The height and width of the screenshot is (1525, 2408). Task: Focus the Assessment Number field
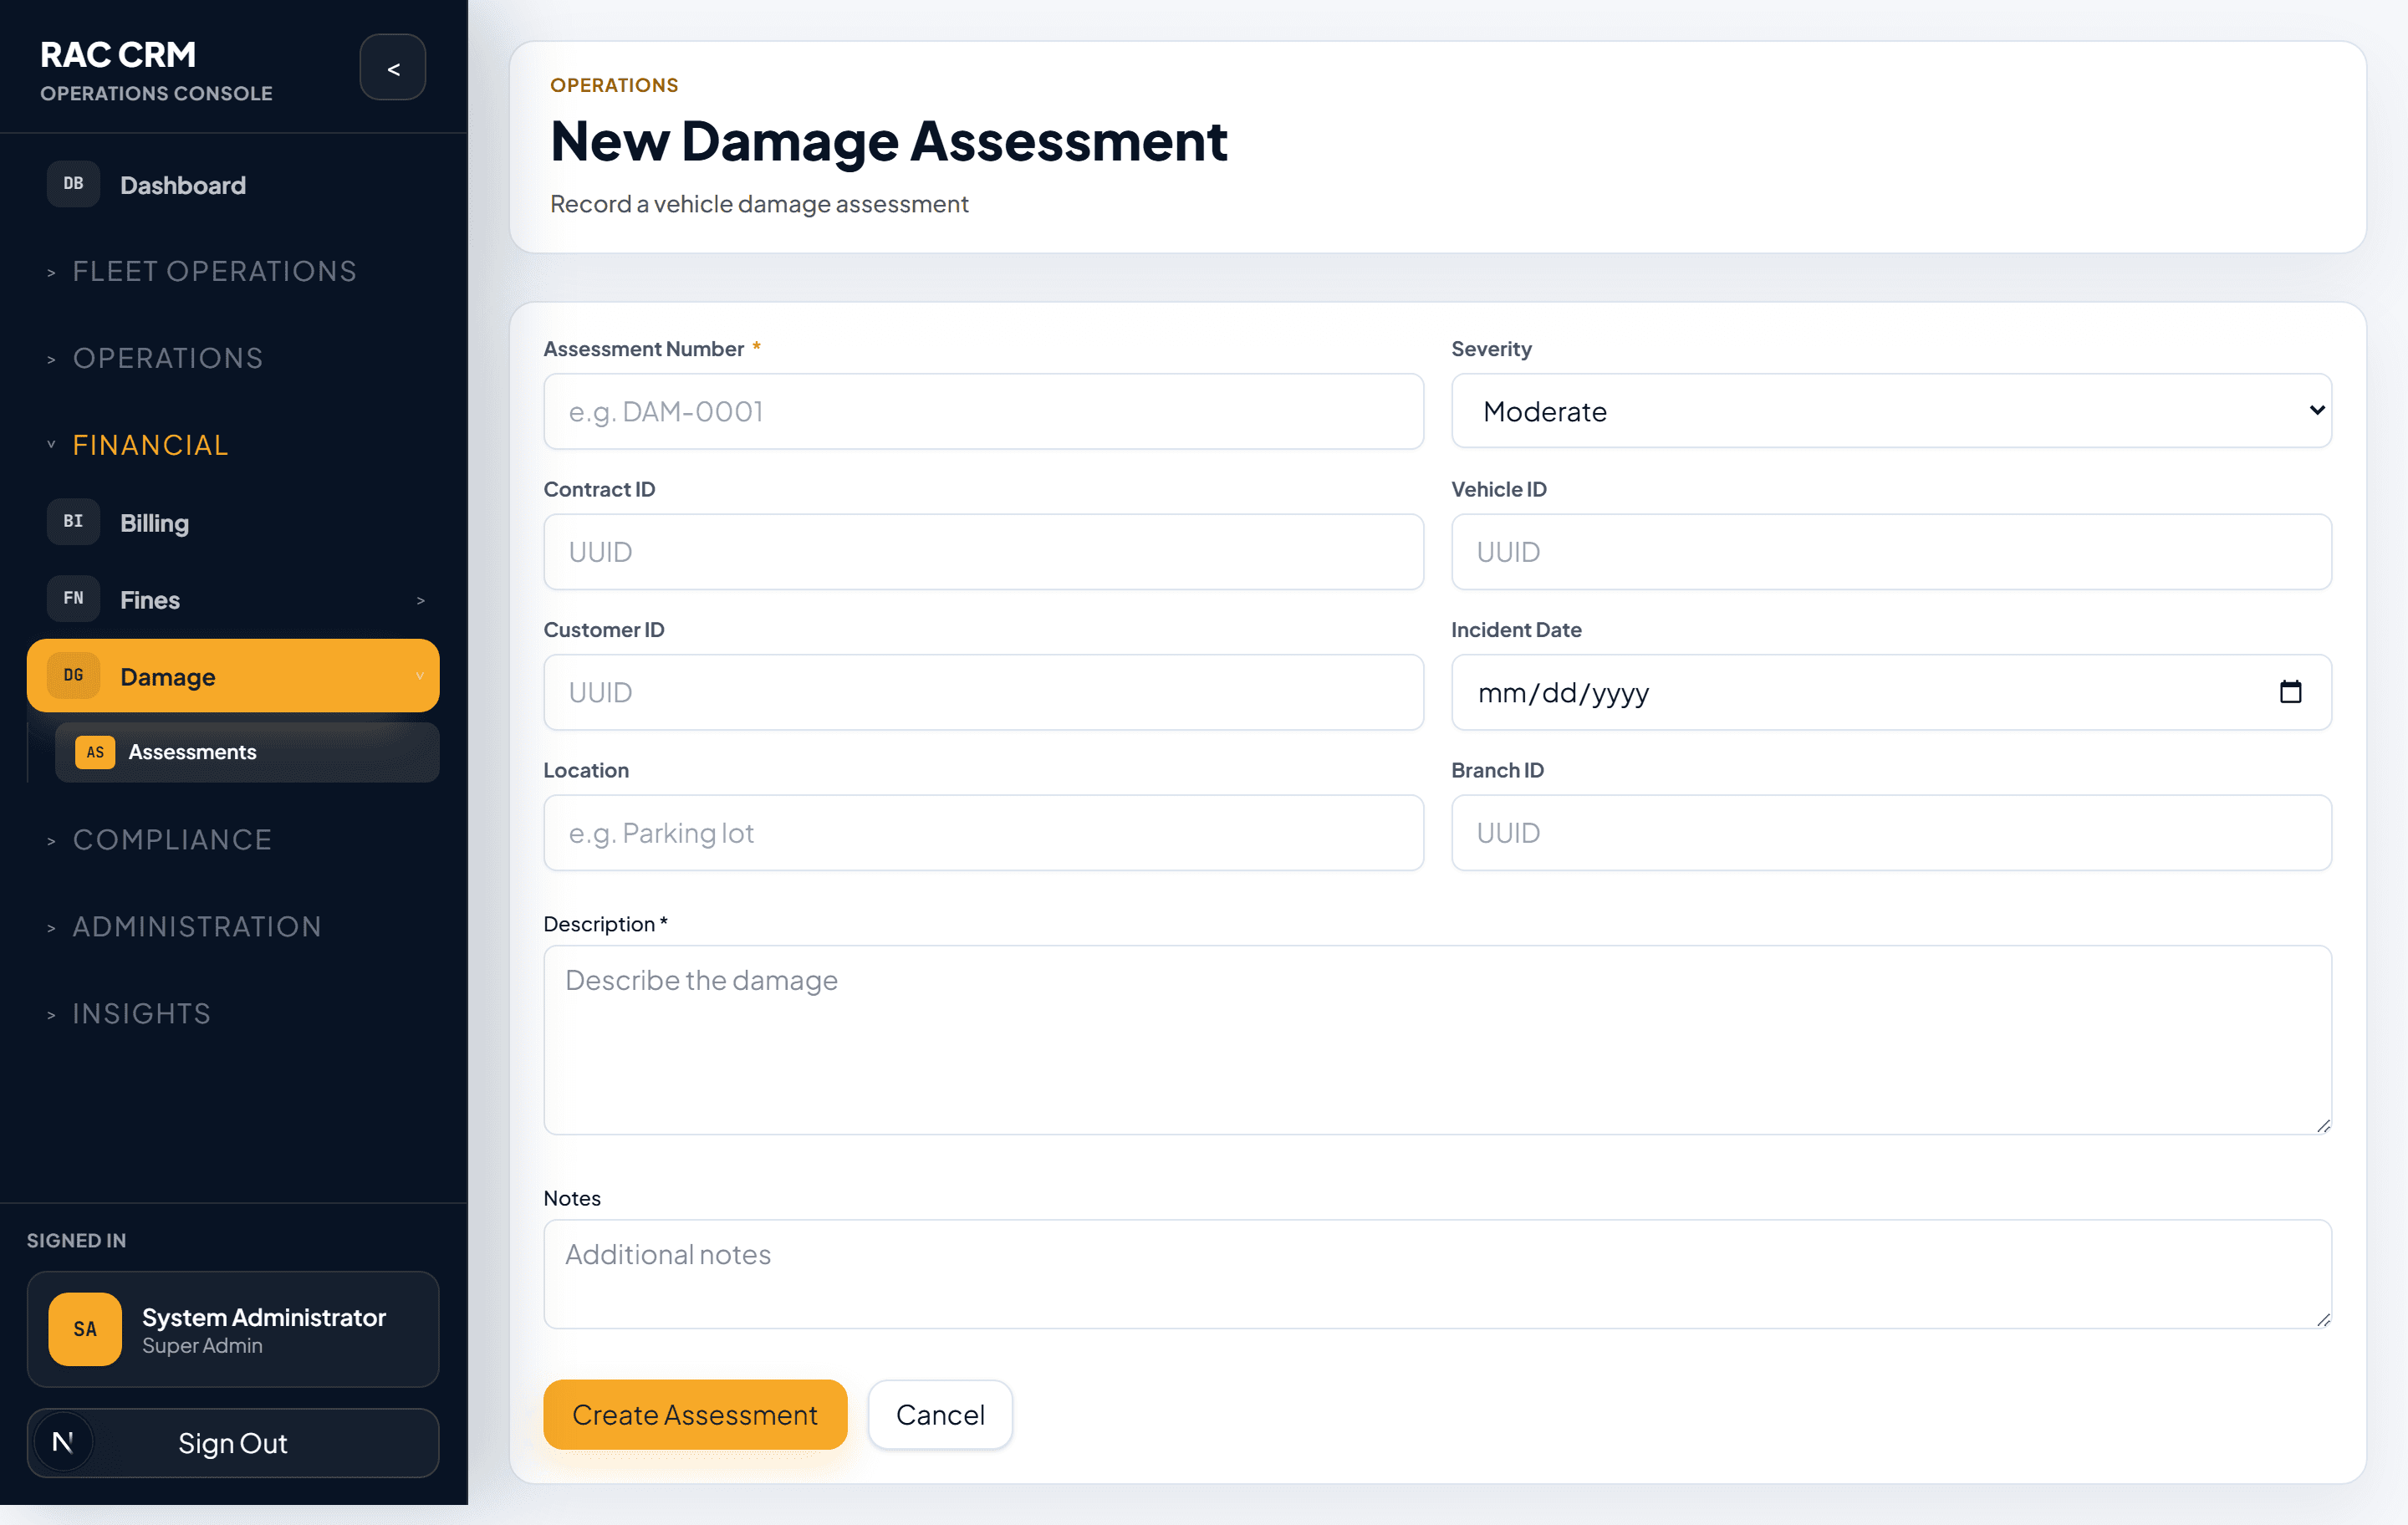(x=983, y=411)
